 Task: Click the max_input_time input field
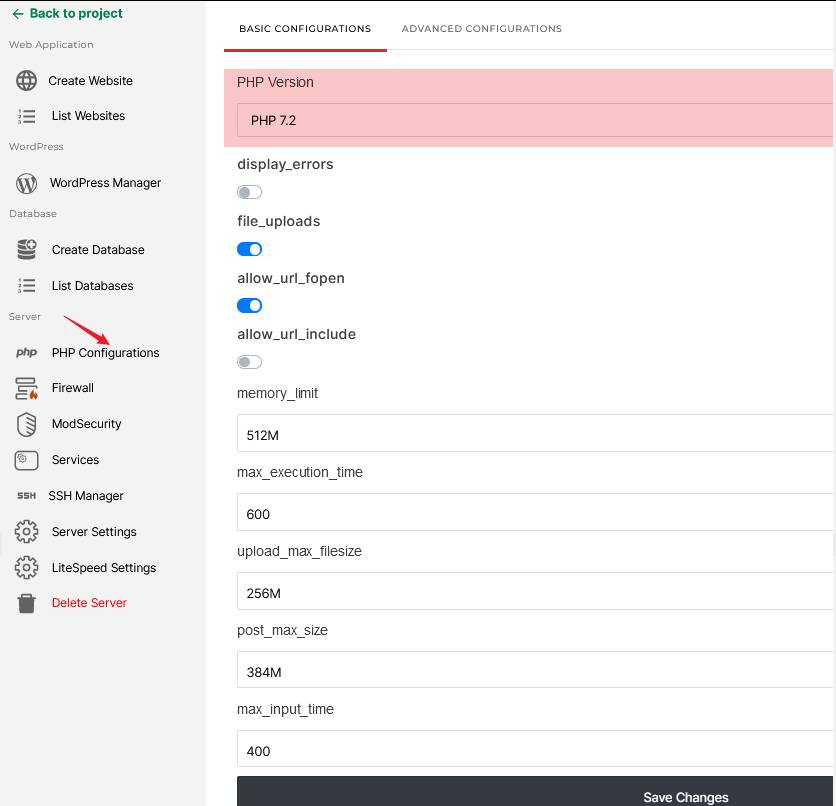click(535, 748)
